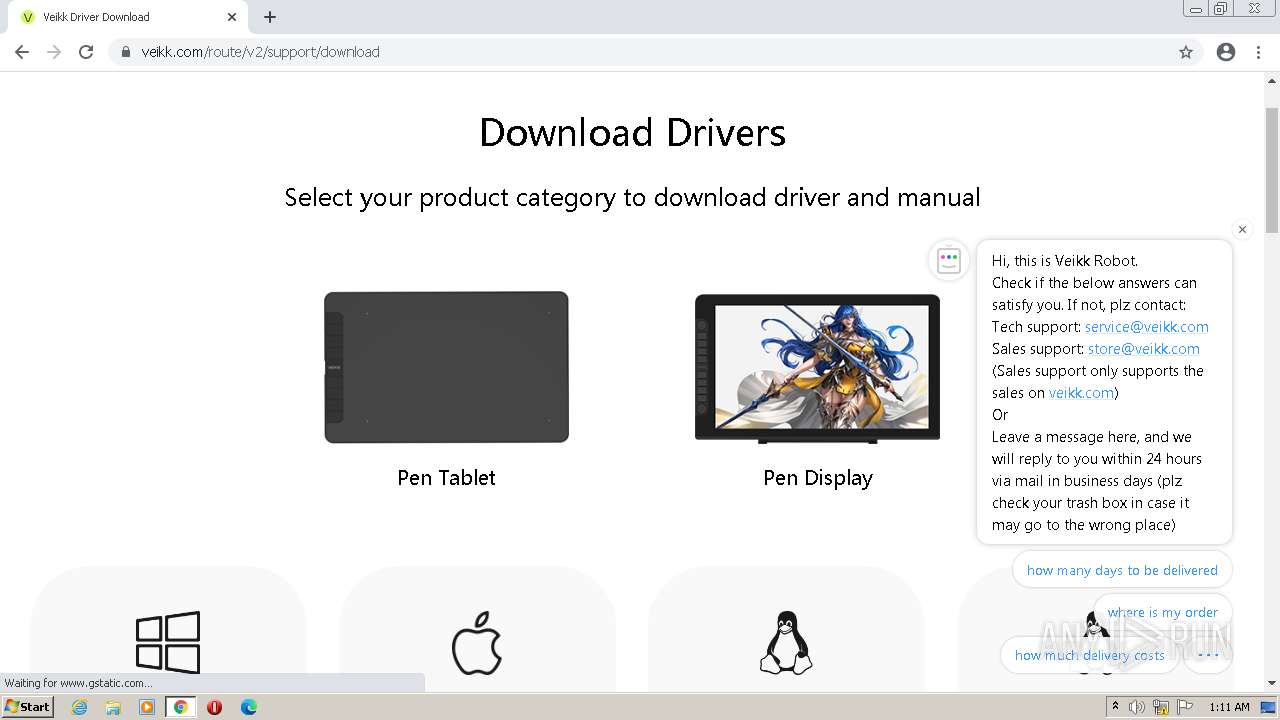Select the Windows logo icon

coord(168,642)
